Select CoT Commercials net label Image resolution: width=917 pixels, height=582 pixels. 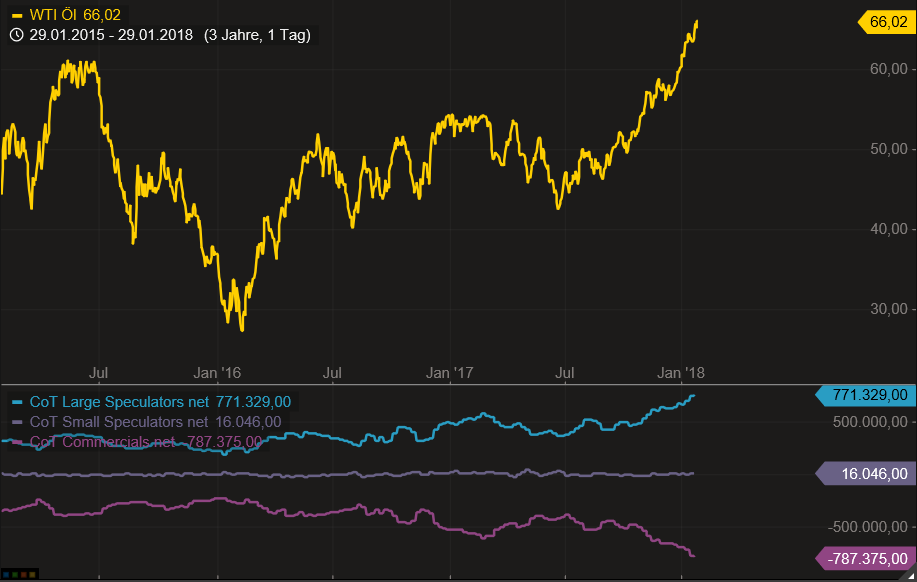(102, 442)
